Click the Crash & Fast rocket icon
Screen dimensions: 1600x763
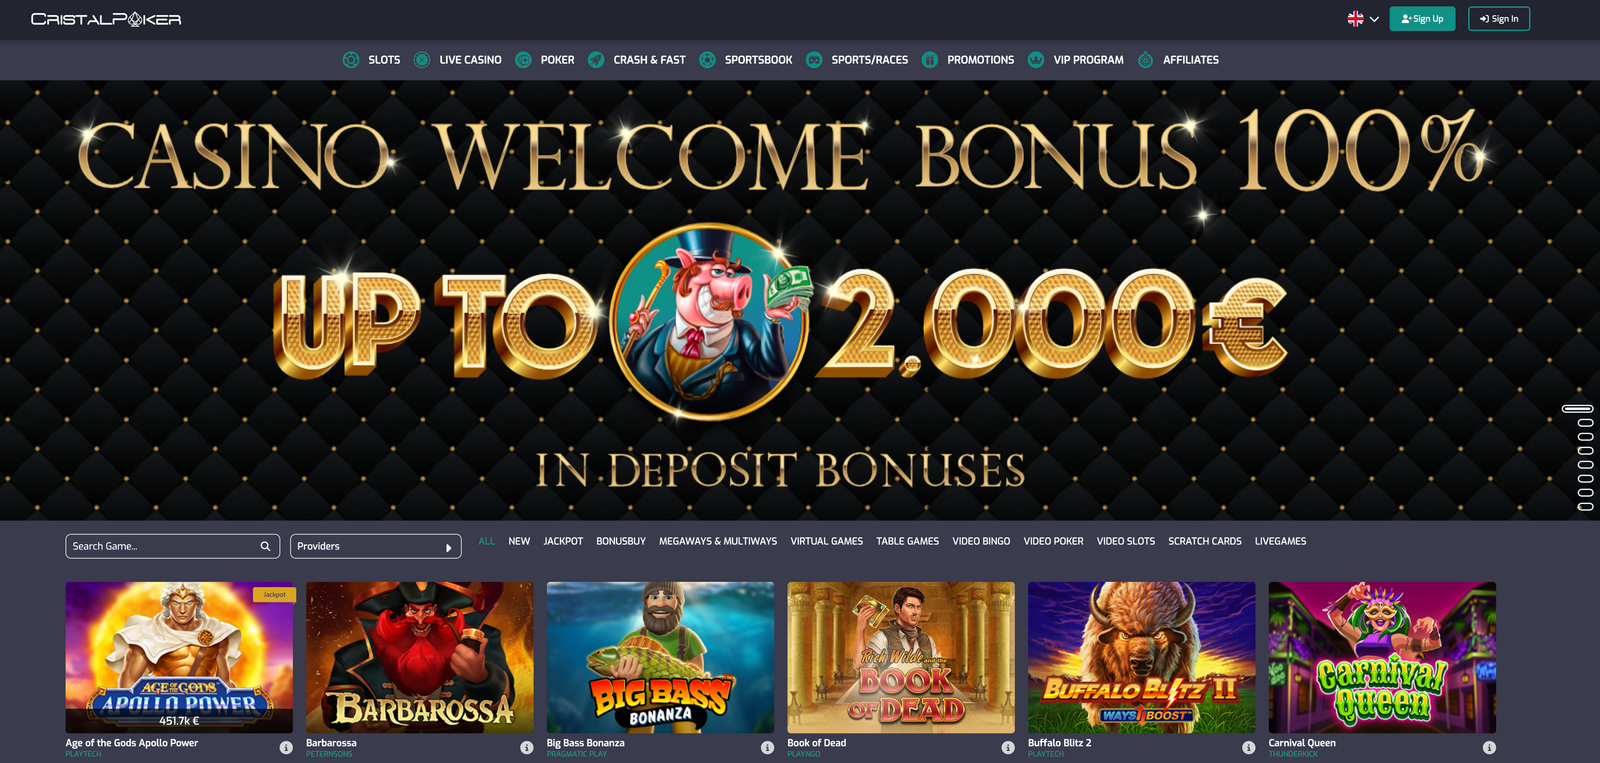pos(596,60)
